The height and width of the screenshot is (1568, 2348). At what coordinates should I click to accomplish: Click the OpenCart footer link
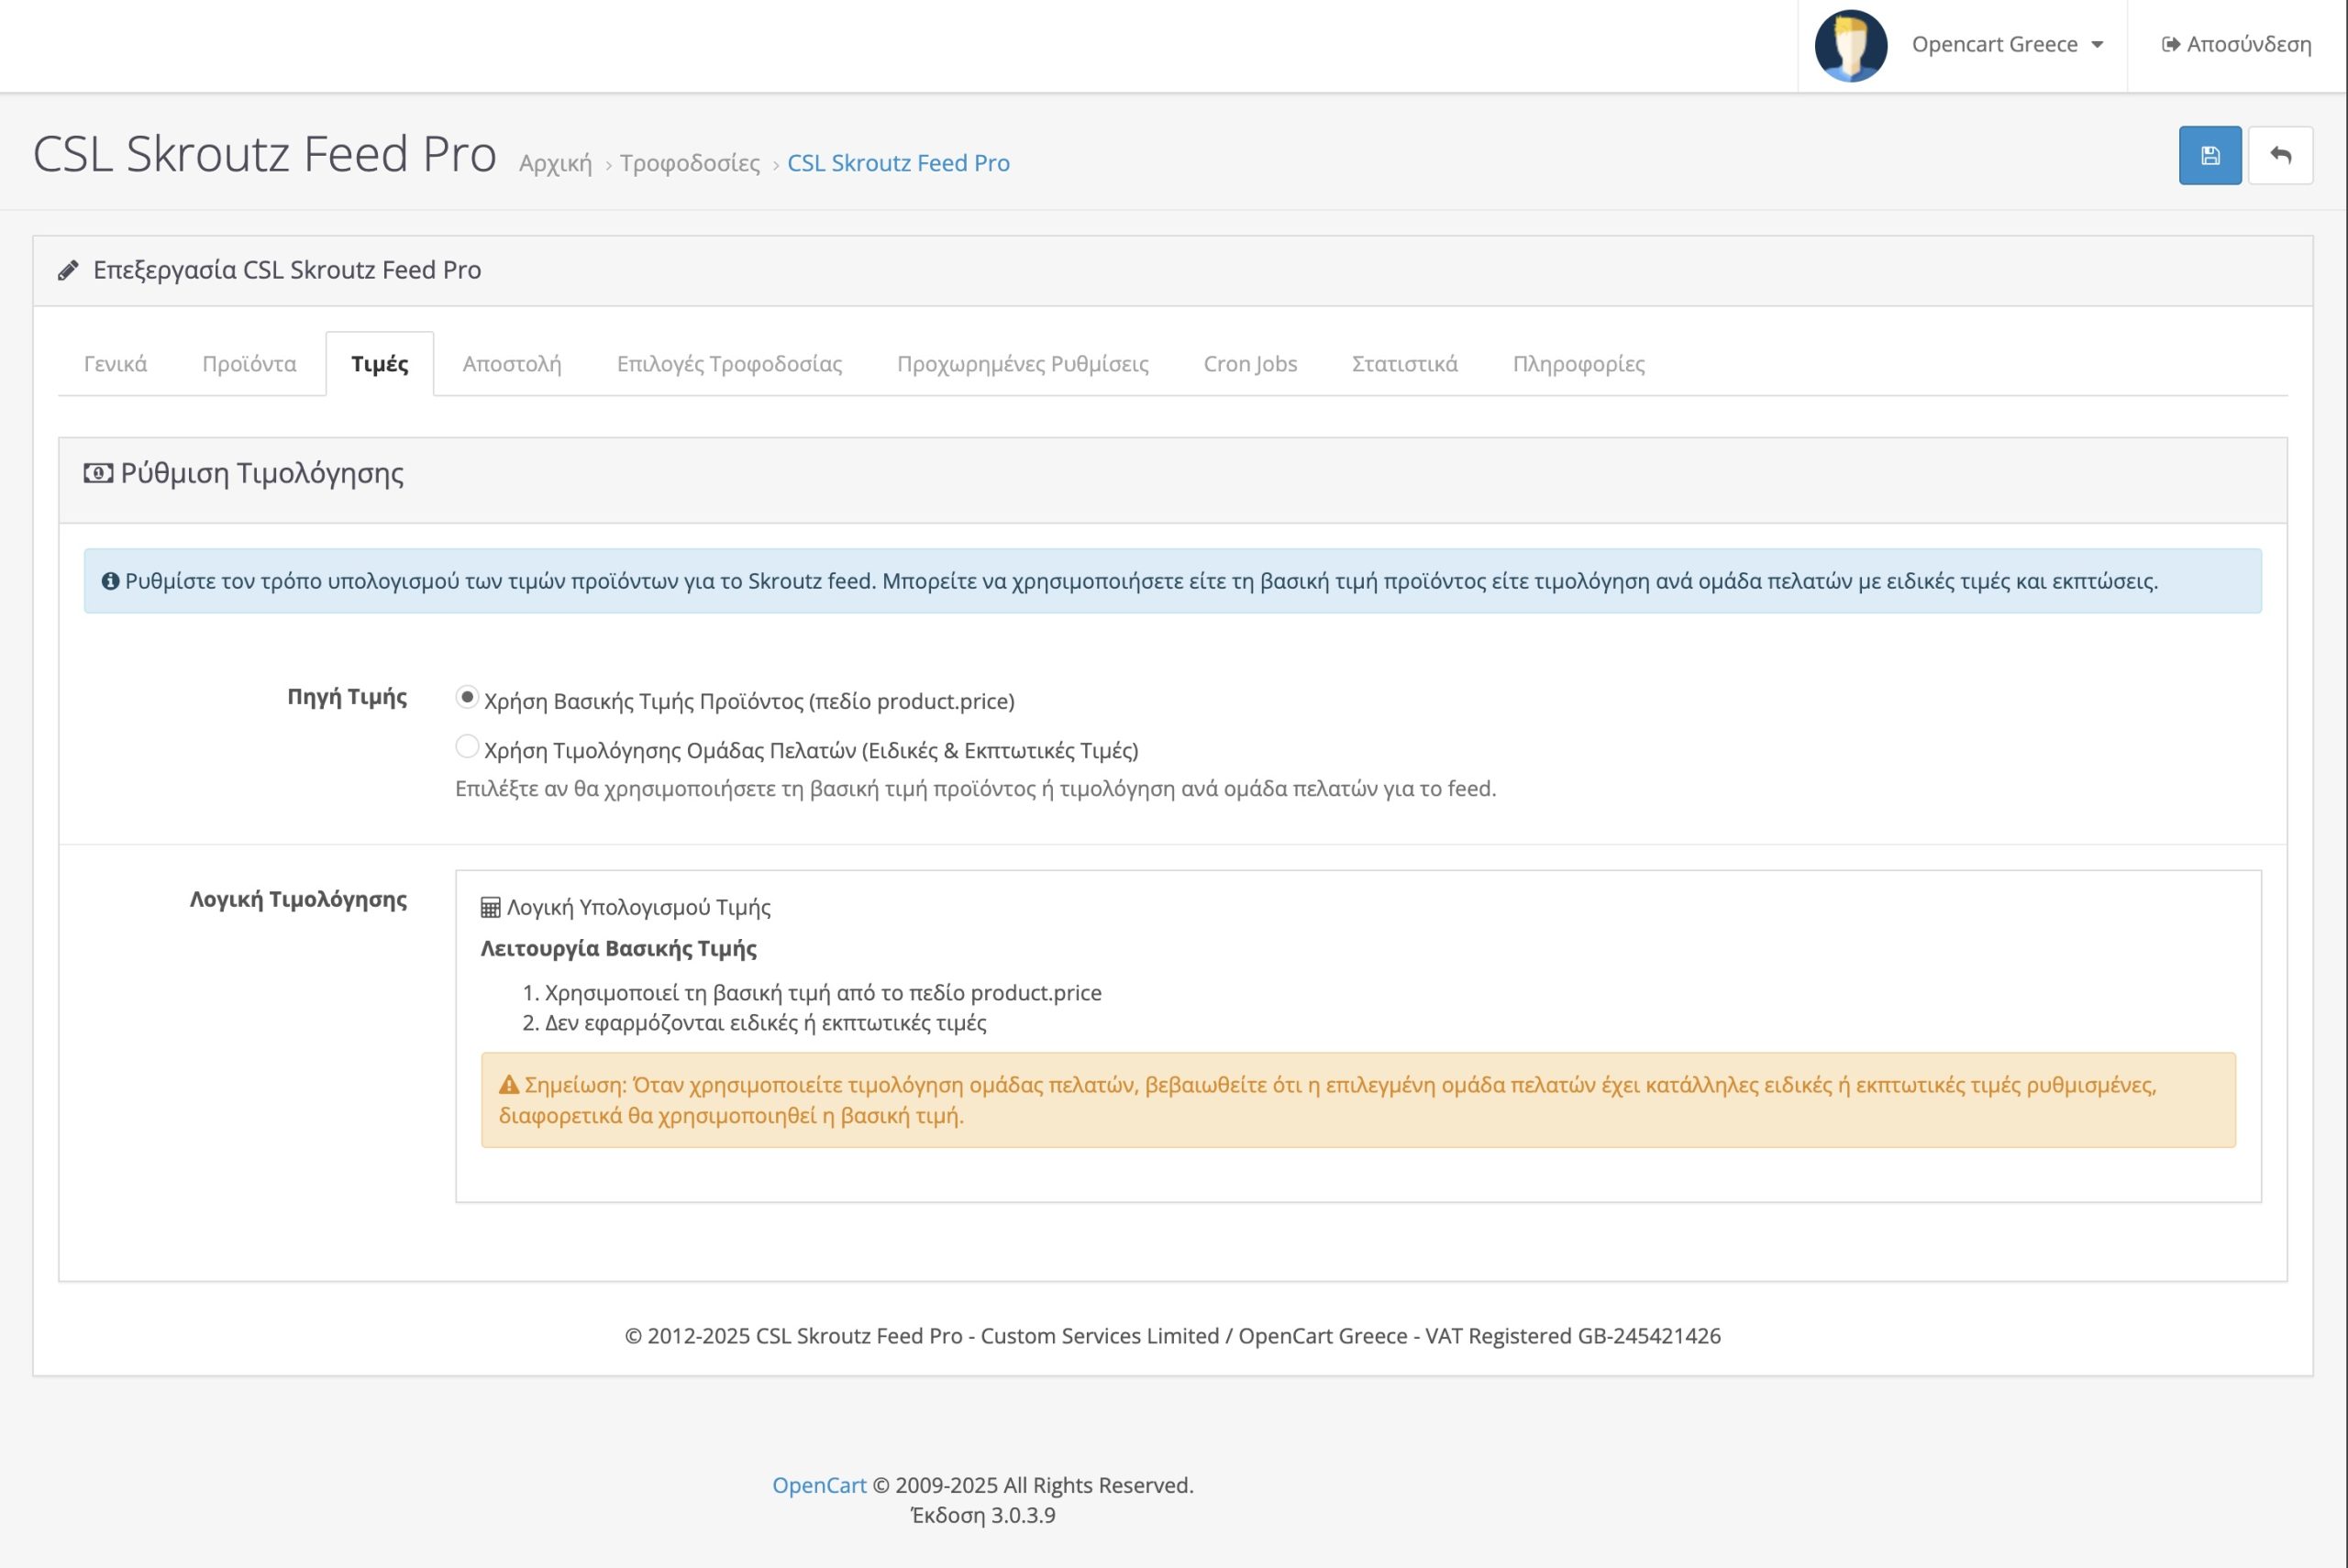click(819, 1485)
